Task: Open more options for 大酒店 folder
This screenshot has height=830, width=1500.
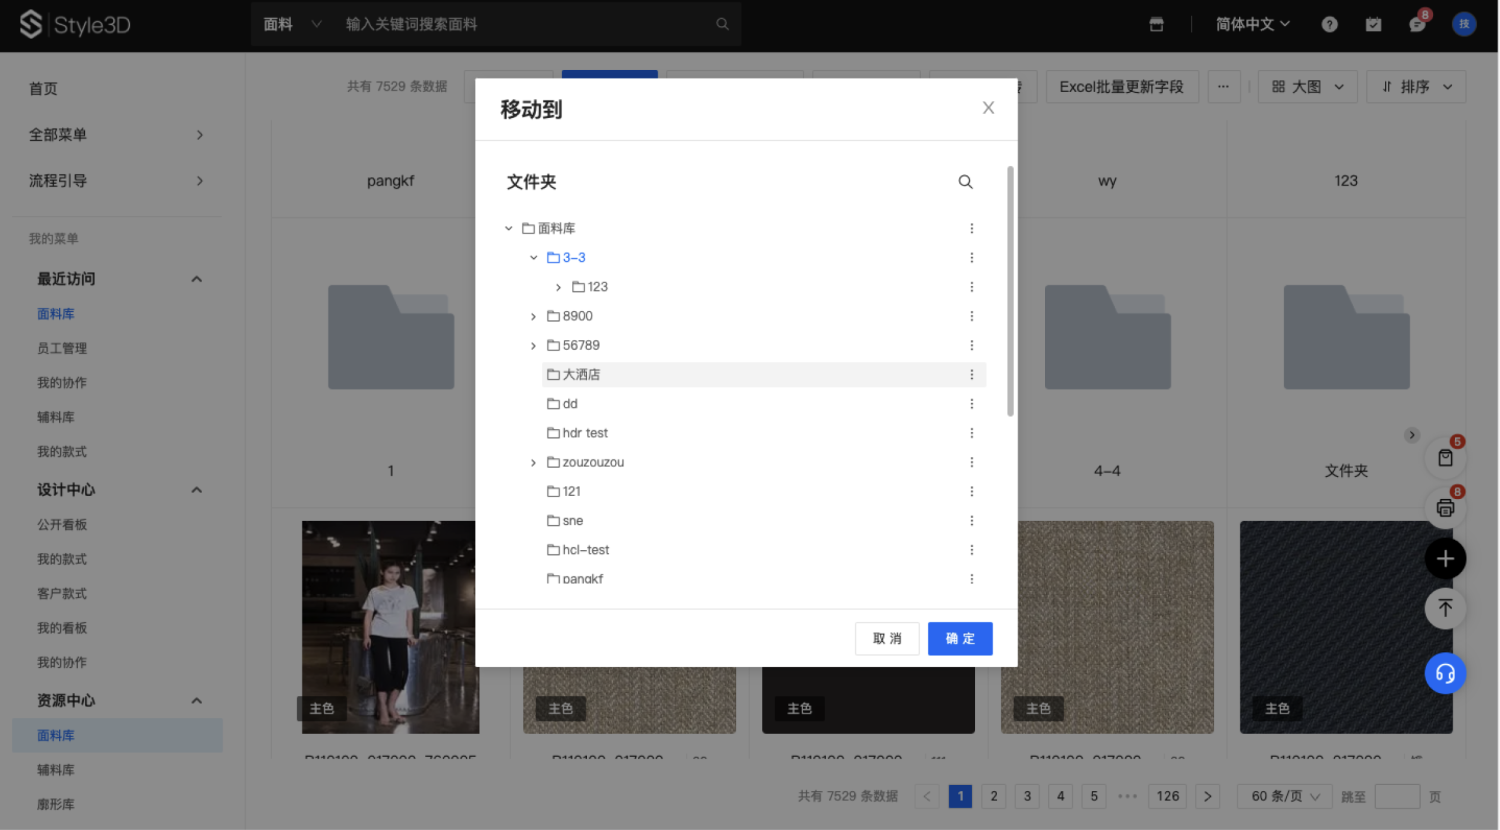Action: click(971, 375)
